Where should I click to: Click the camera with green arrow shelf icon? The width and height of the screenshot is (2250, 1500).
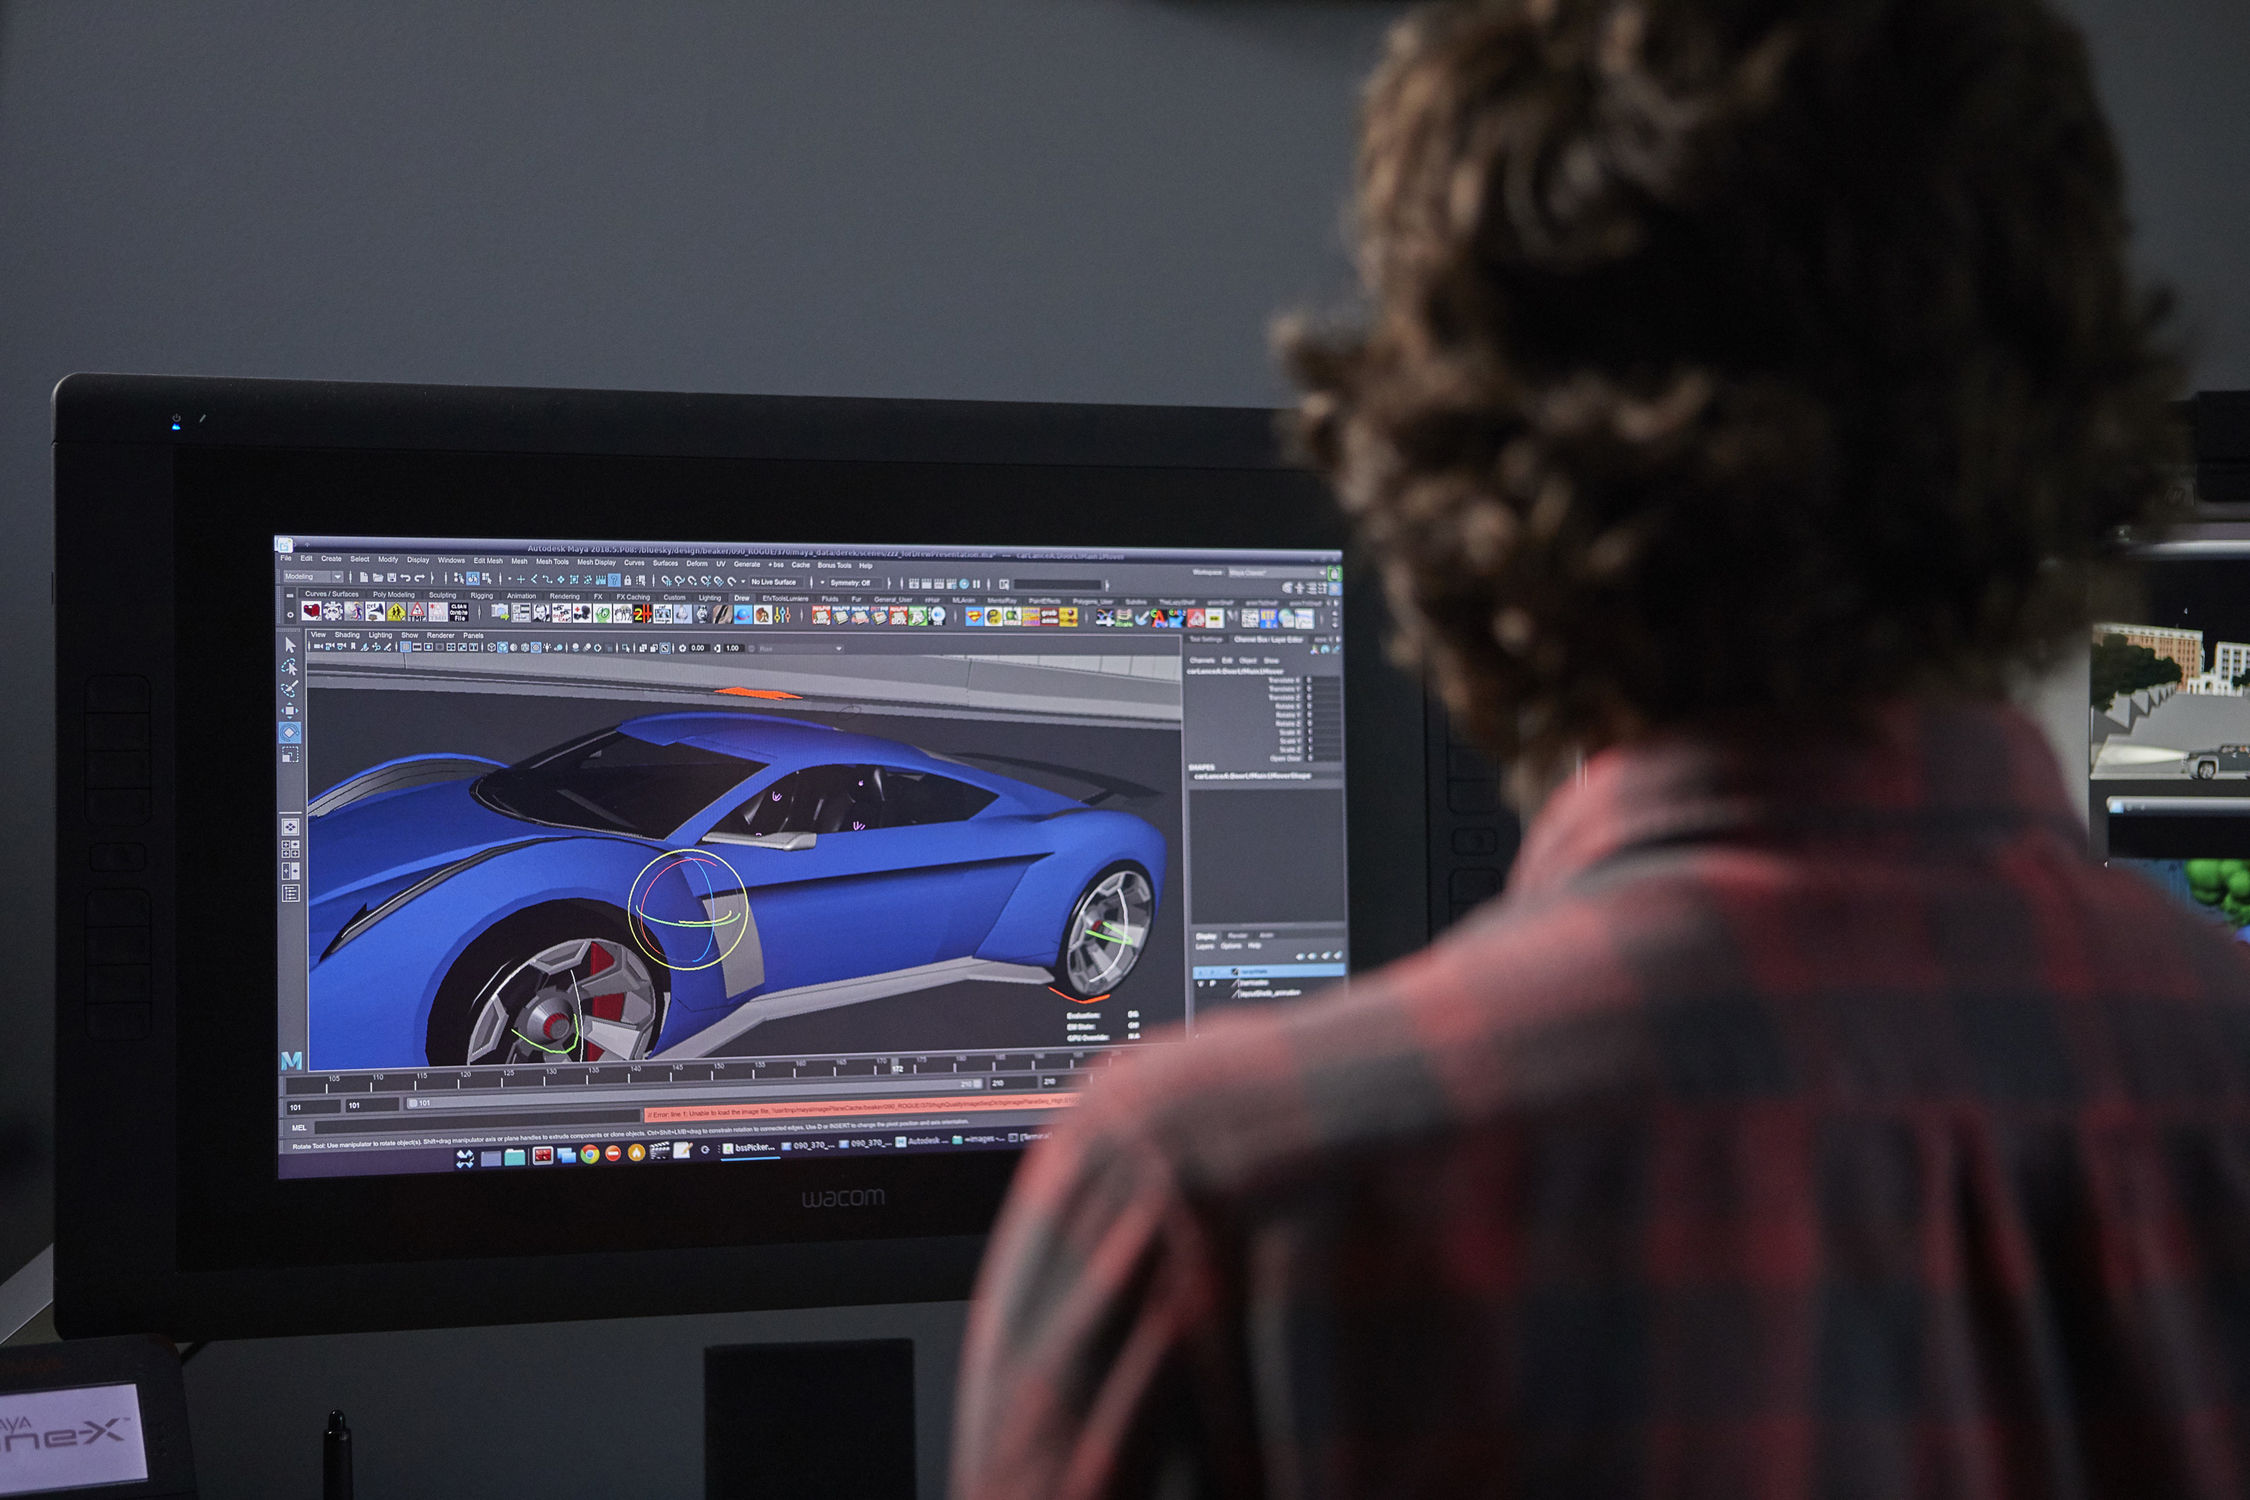500,612
